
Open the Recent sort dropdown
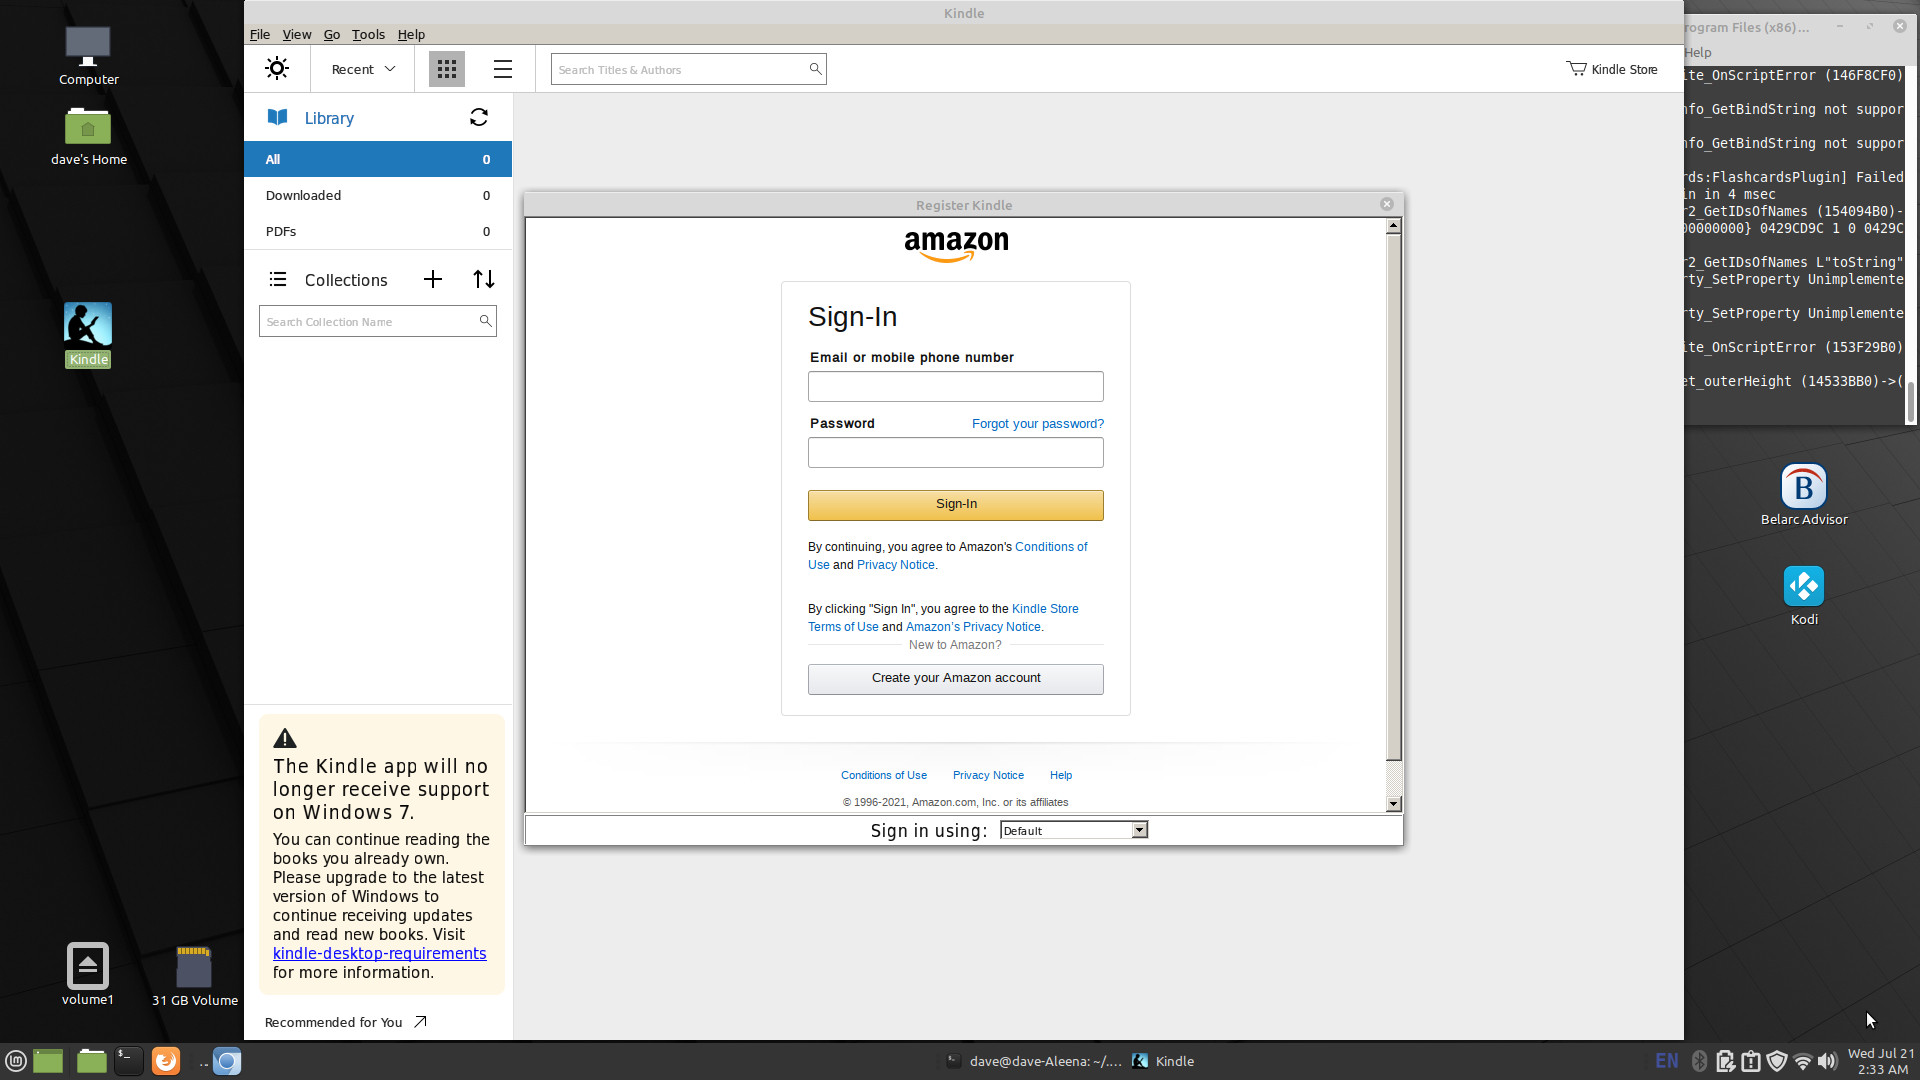(363, 69)
